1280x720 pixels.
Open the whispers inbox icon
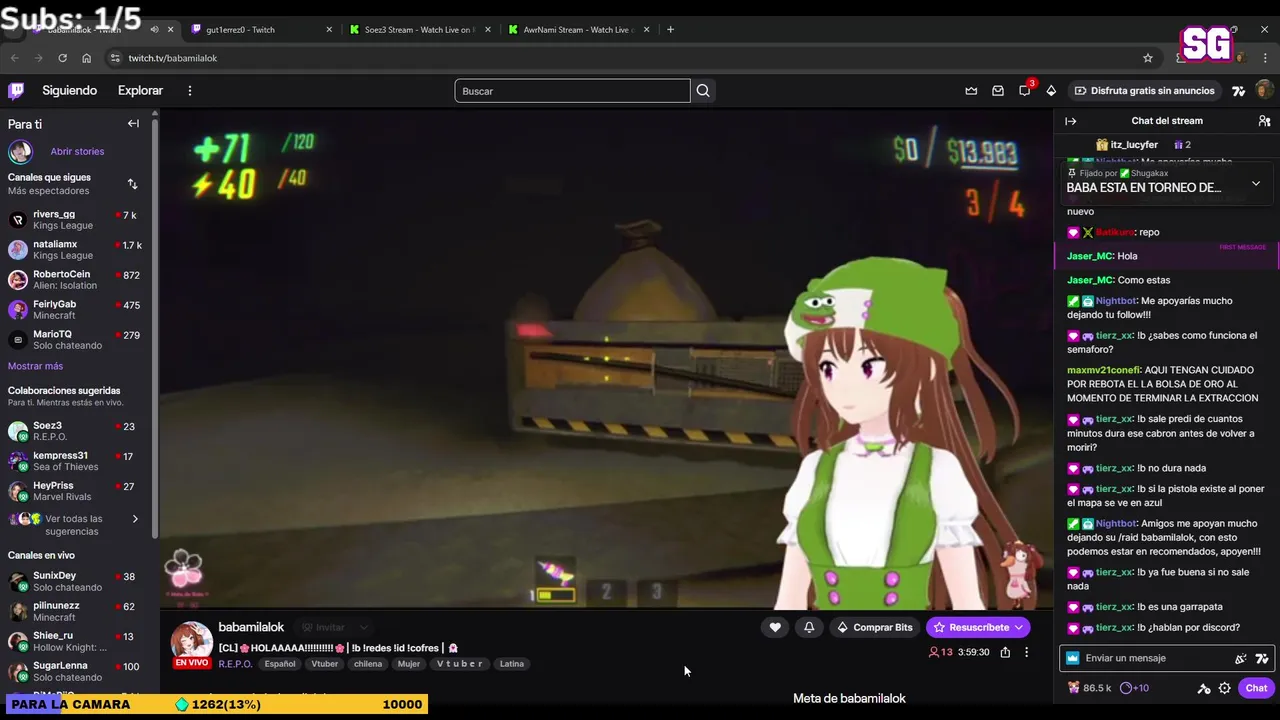click(998, 91)
